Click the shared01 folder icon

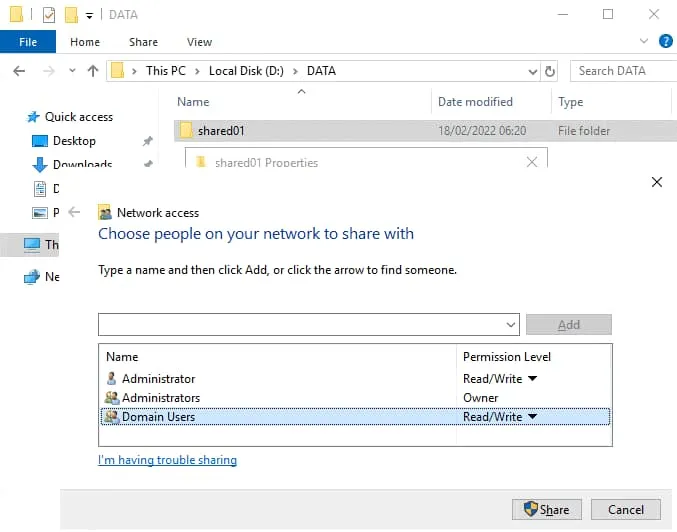point(186,131)
